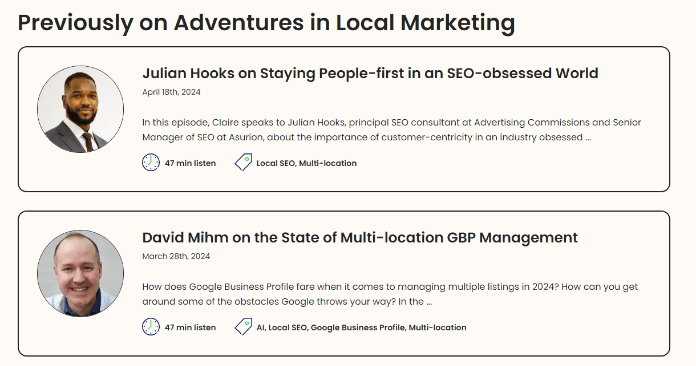This screenshot has width=696, height=366.
Task: Click '47 min listen' in Julian Hooks card
Action: click(x=190, y=163)
